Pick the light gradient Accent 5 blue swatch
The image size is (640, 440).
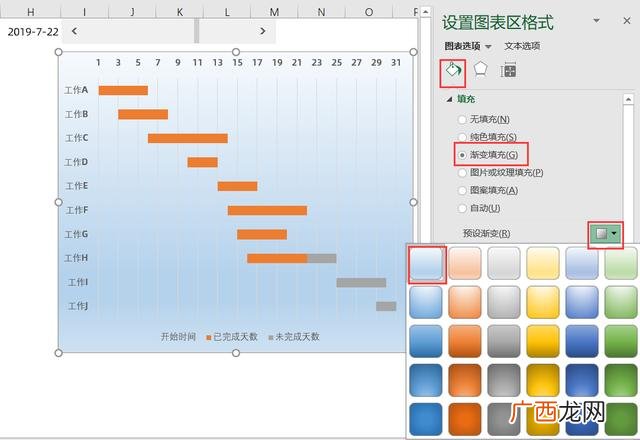tap(582, 263)
